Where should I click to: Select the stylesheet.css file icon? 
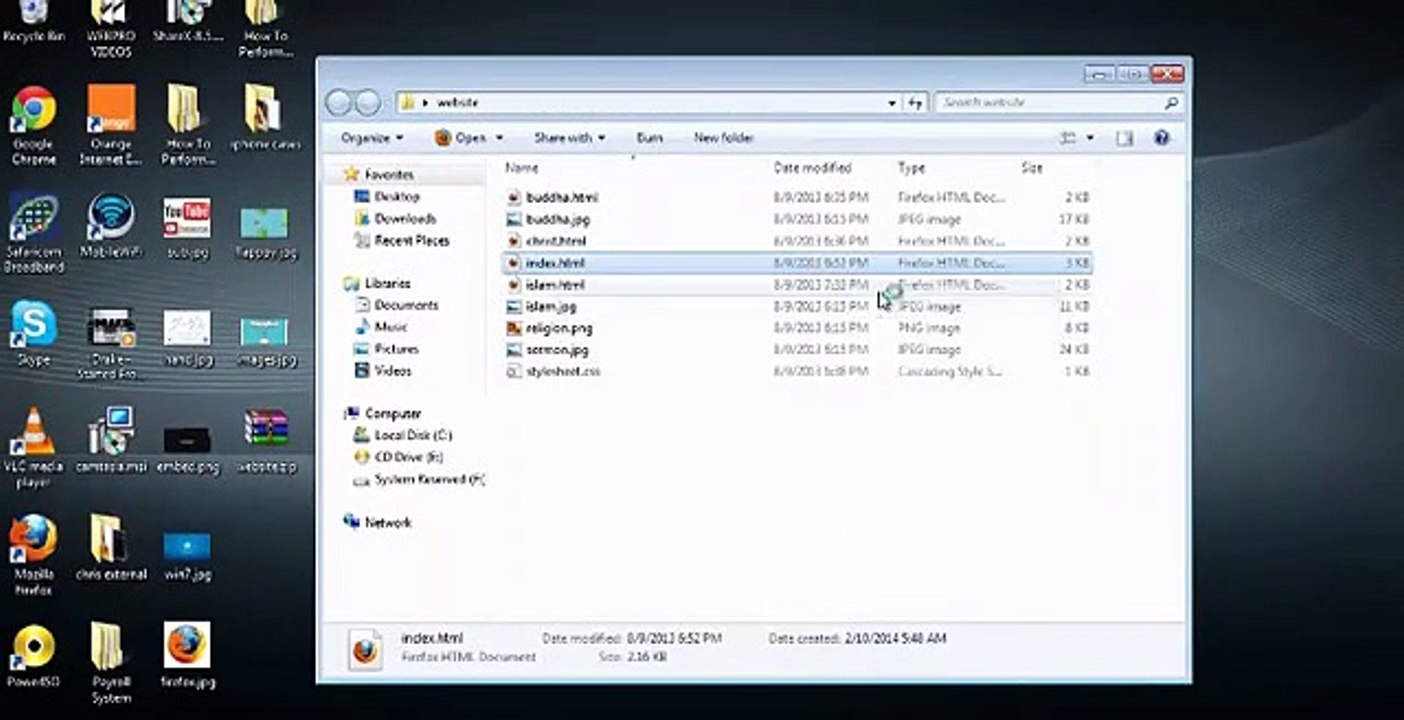514,372
